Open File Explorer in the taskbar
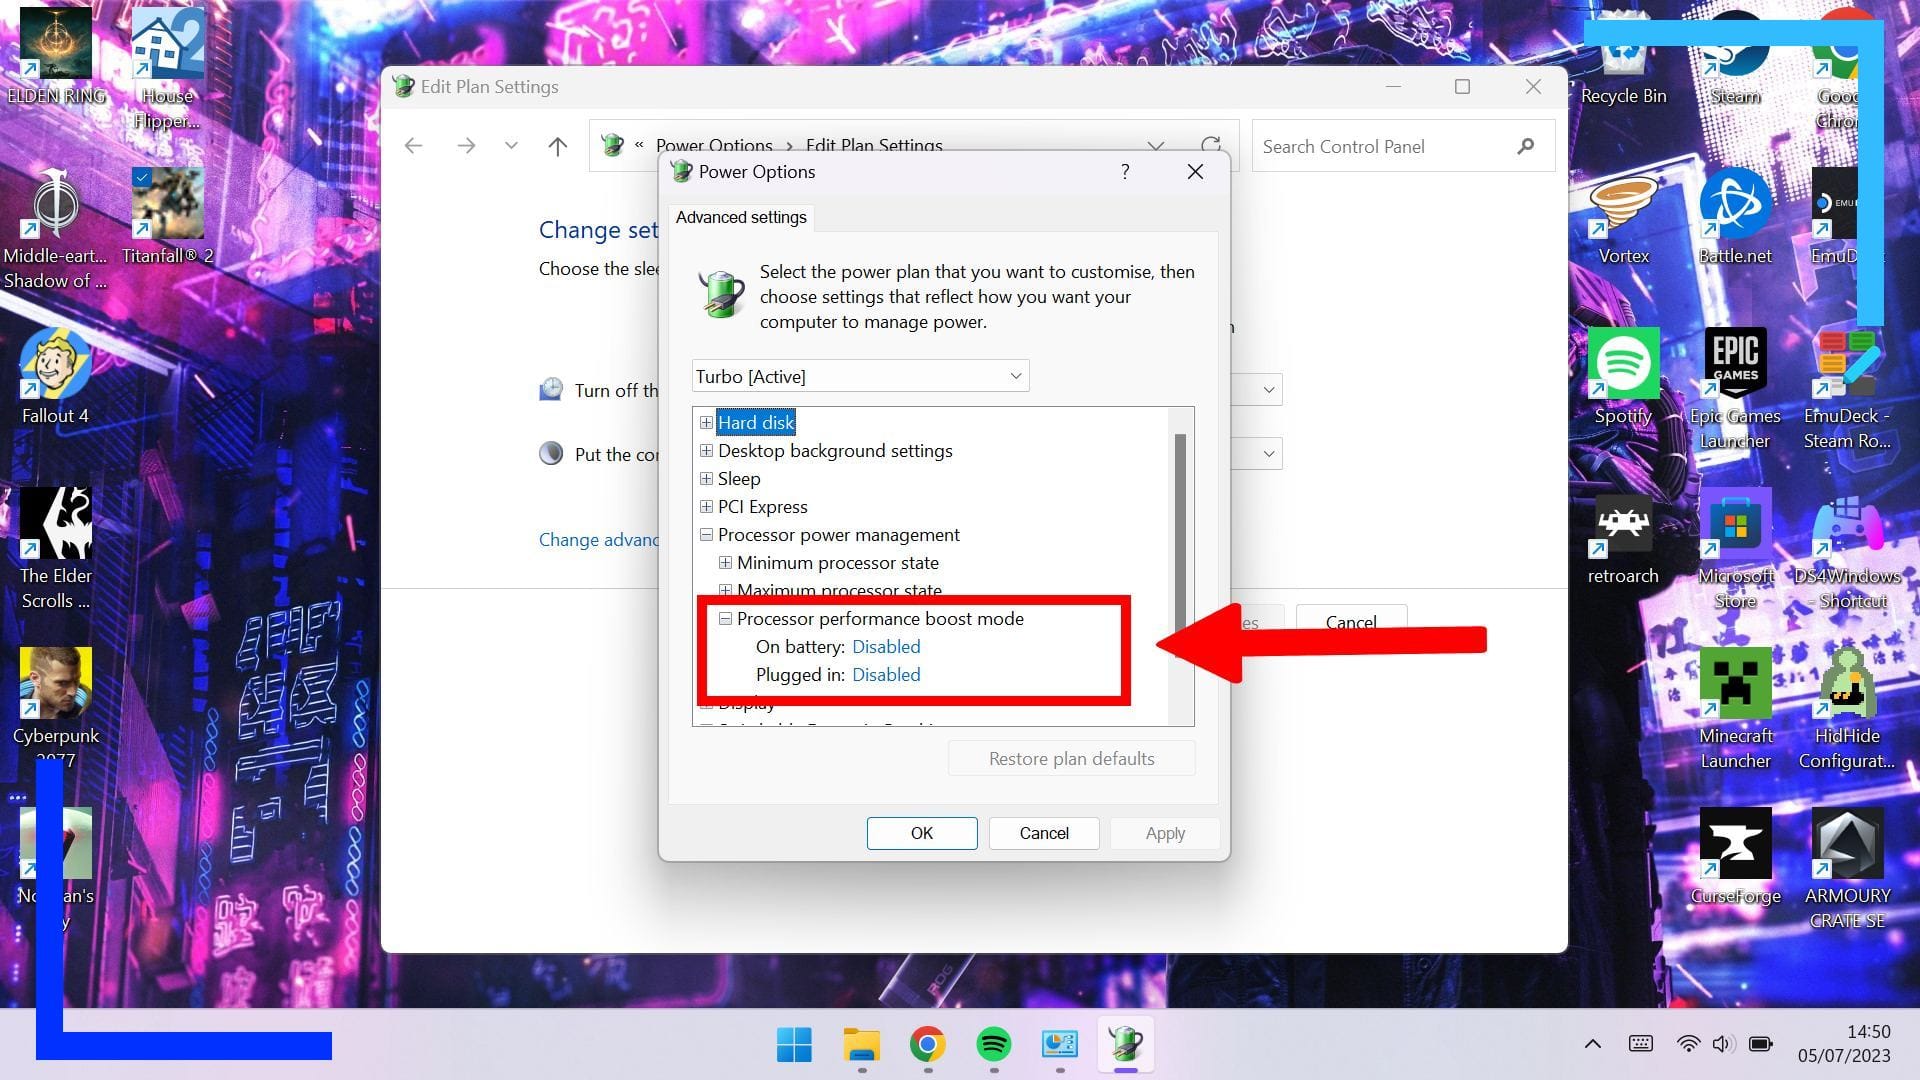 pos(861,1044)
